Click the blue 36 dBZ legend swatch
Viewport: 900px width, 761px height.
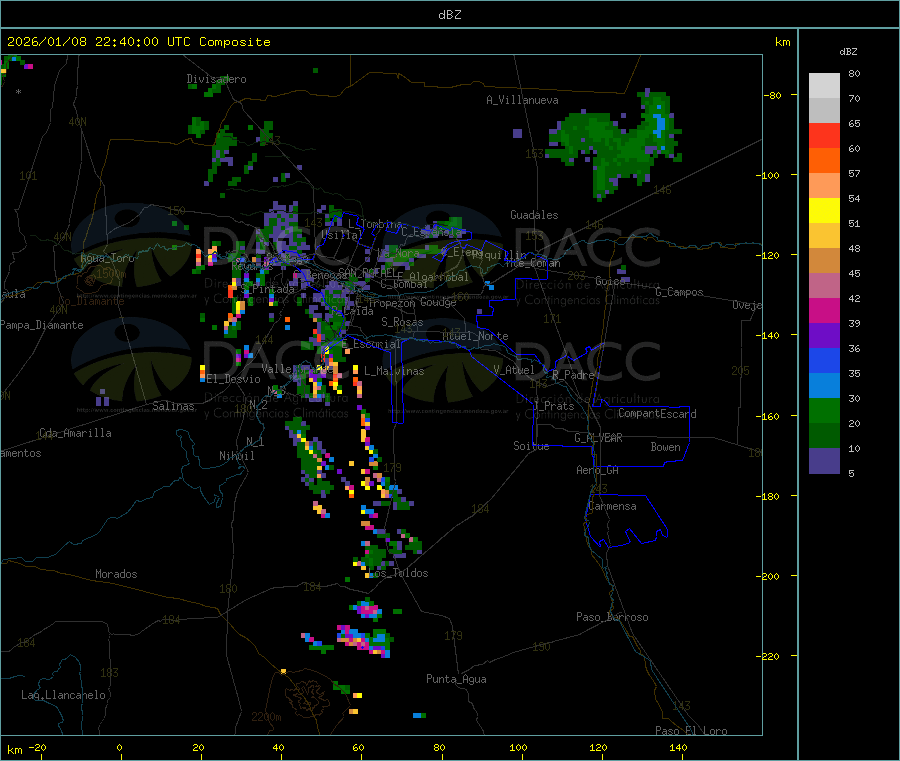coord(824,360)
